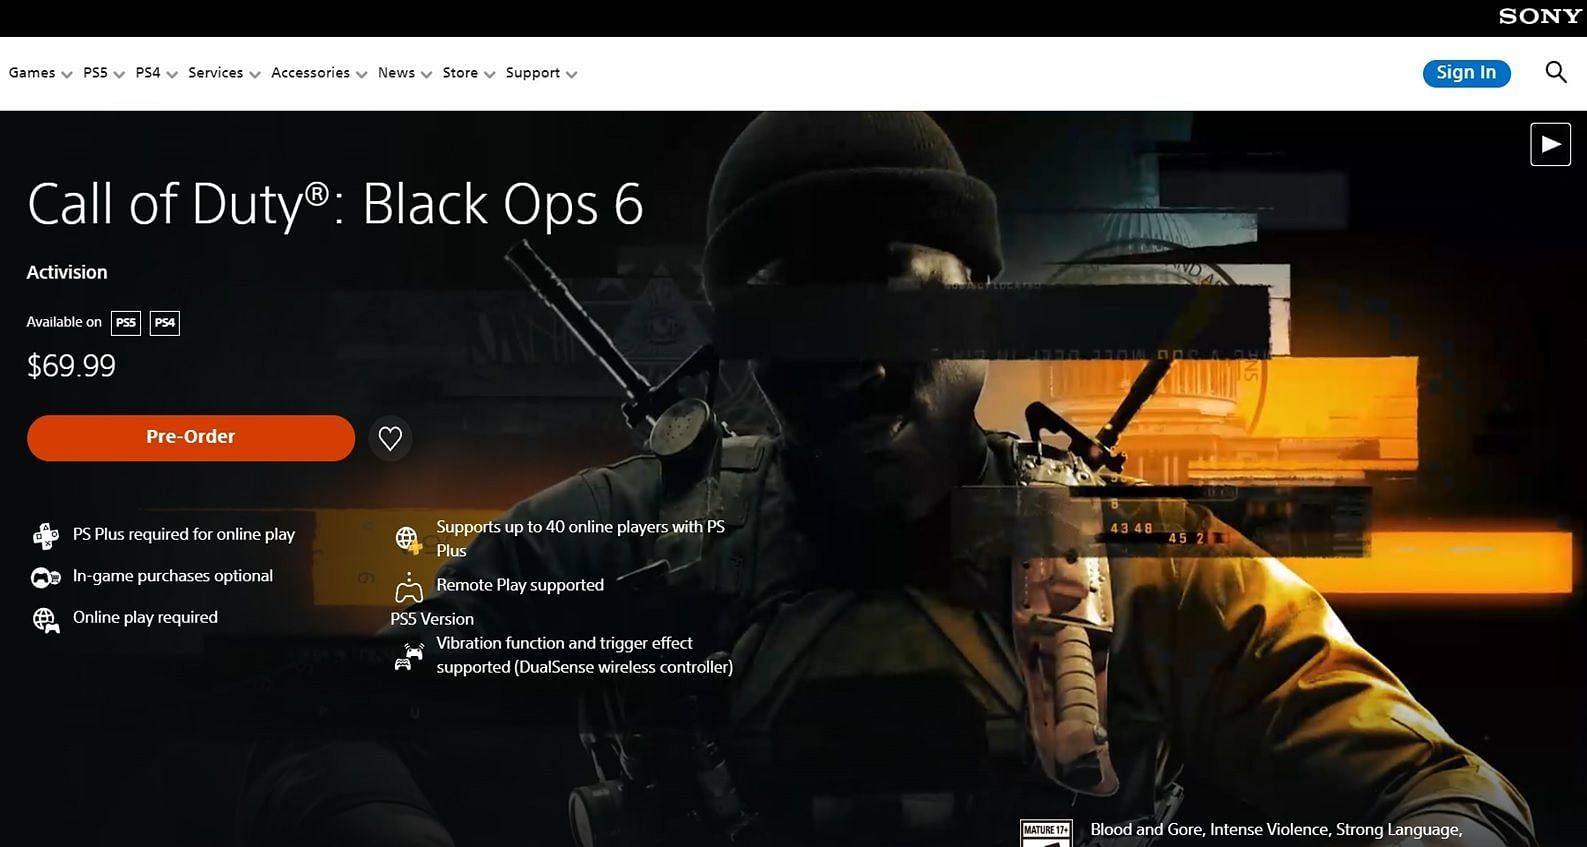
Task: Click the Sony logo
Action: (1540, 16)
